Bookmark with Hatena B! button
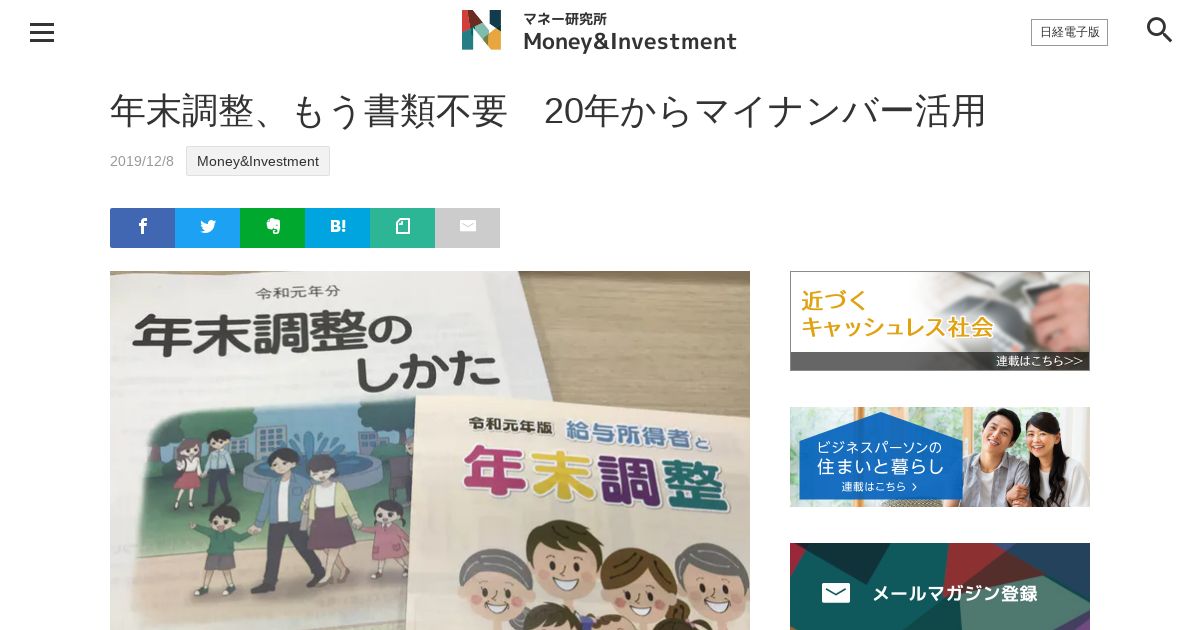1200x630 pixels. [337, 227]
